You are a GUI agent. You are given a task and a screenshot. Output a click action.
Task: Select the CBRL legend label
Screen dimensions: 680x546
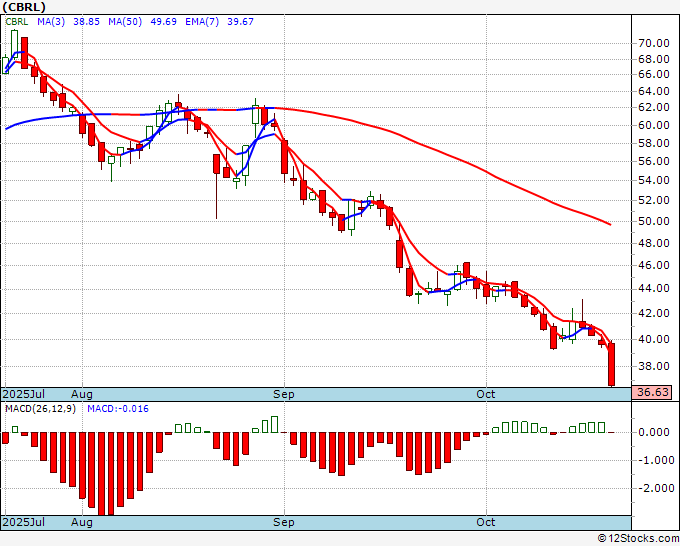click(17, 22)
